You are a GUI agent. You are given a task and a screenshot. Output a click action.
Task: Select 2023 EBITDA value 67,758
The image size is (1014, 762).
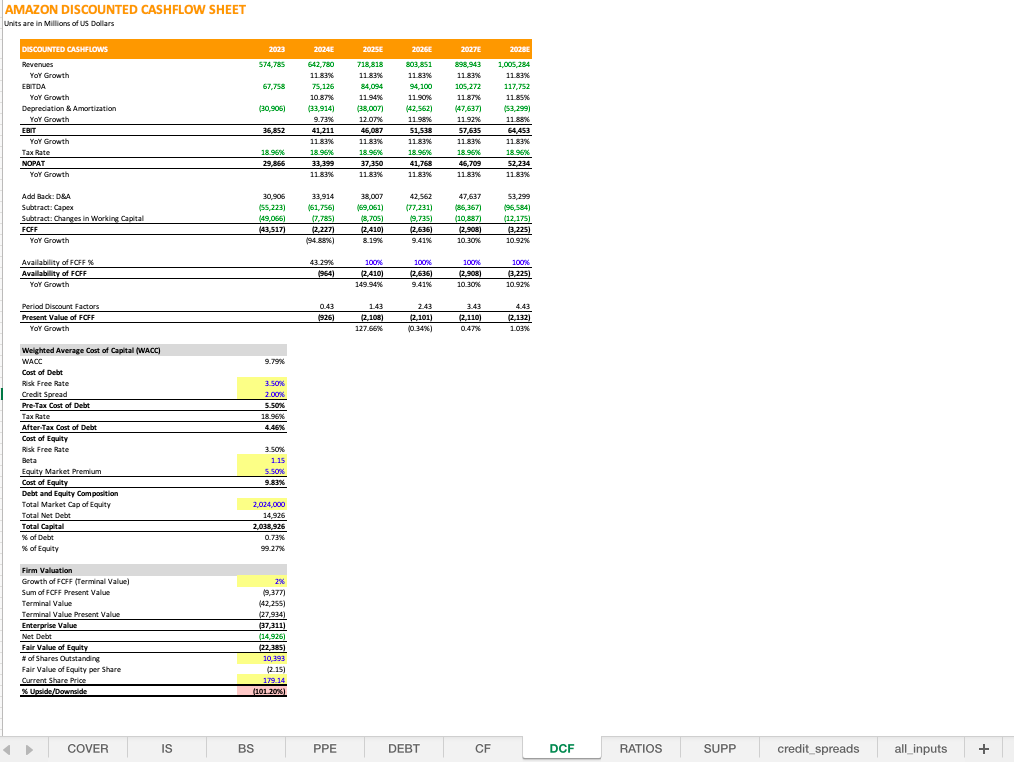(x=274, y=87)
